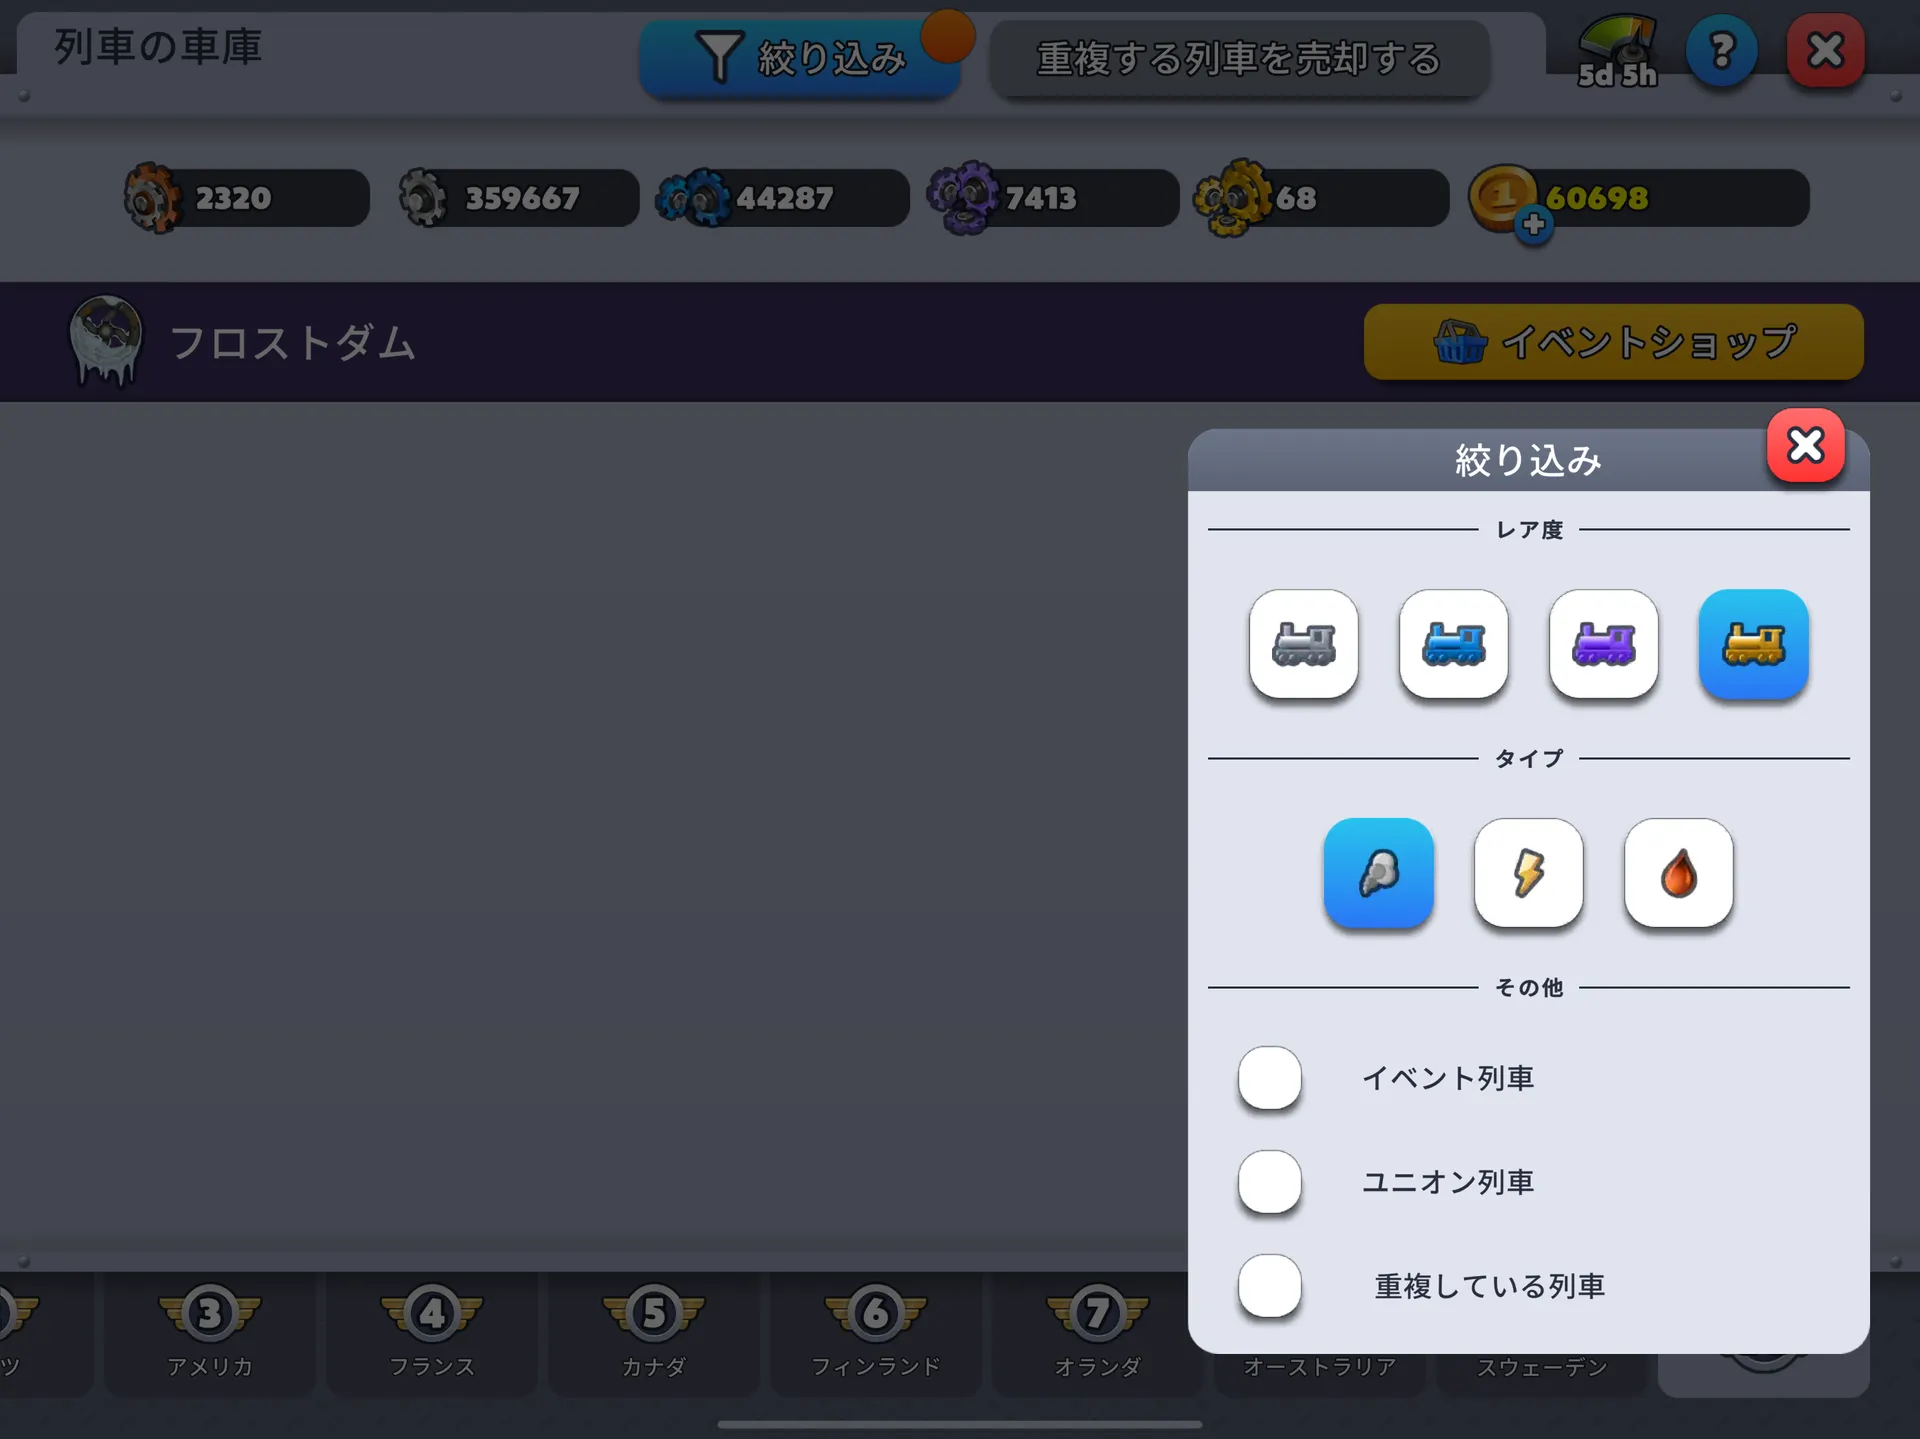Screen dimensions: 1920x1439
Task: Check the イベント列車 checkbox
Action: 1270,1078
